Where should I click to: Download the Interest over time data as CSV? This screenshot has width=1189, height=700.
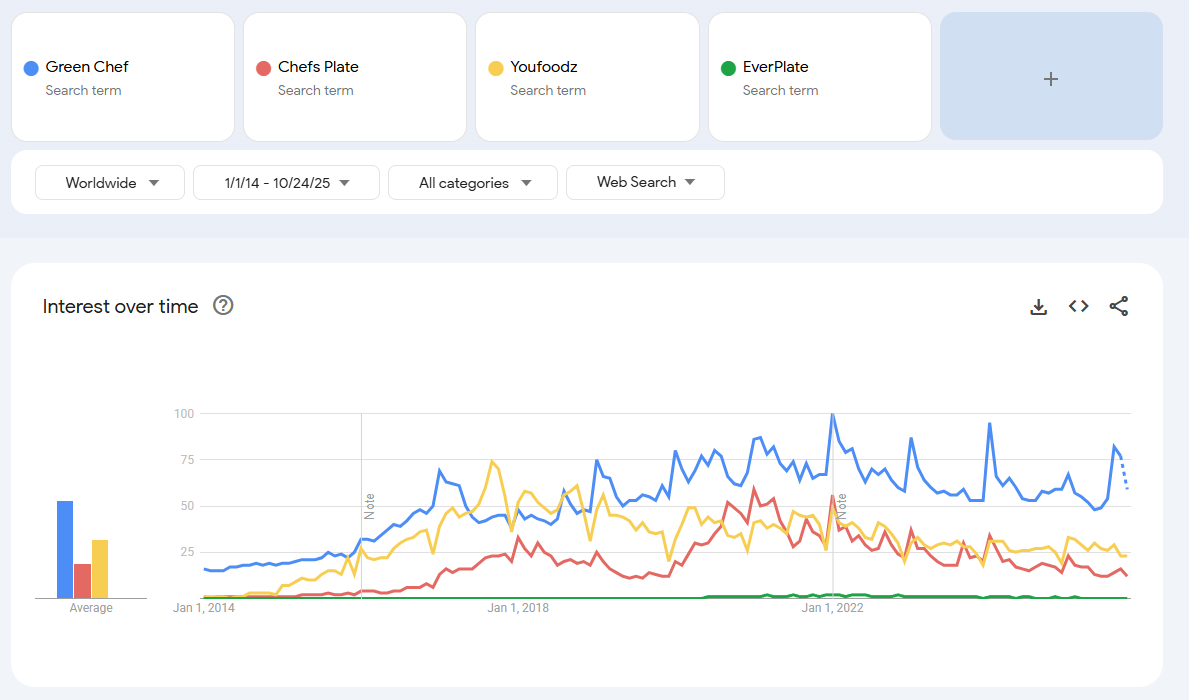(1038, 307)
